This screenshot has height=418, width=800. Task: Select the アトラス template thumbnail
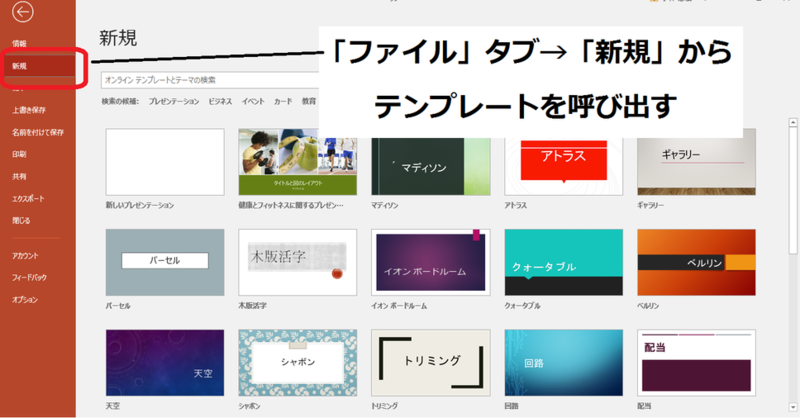pos(563,166)
